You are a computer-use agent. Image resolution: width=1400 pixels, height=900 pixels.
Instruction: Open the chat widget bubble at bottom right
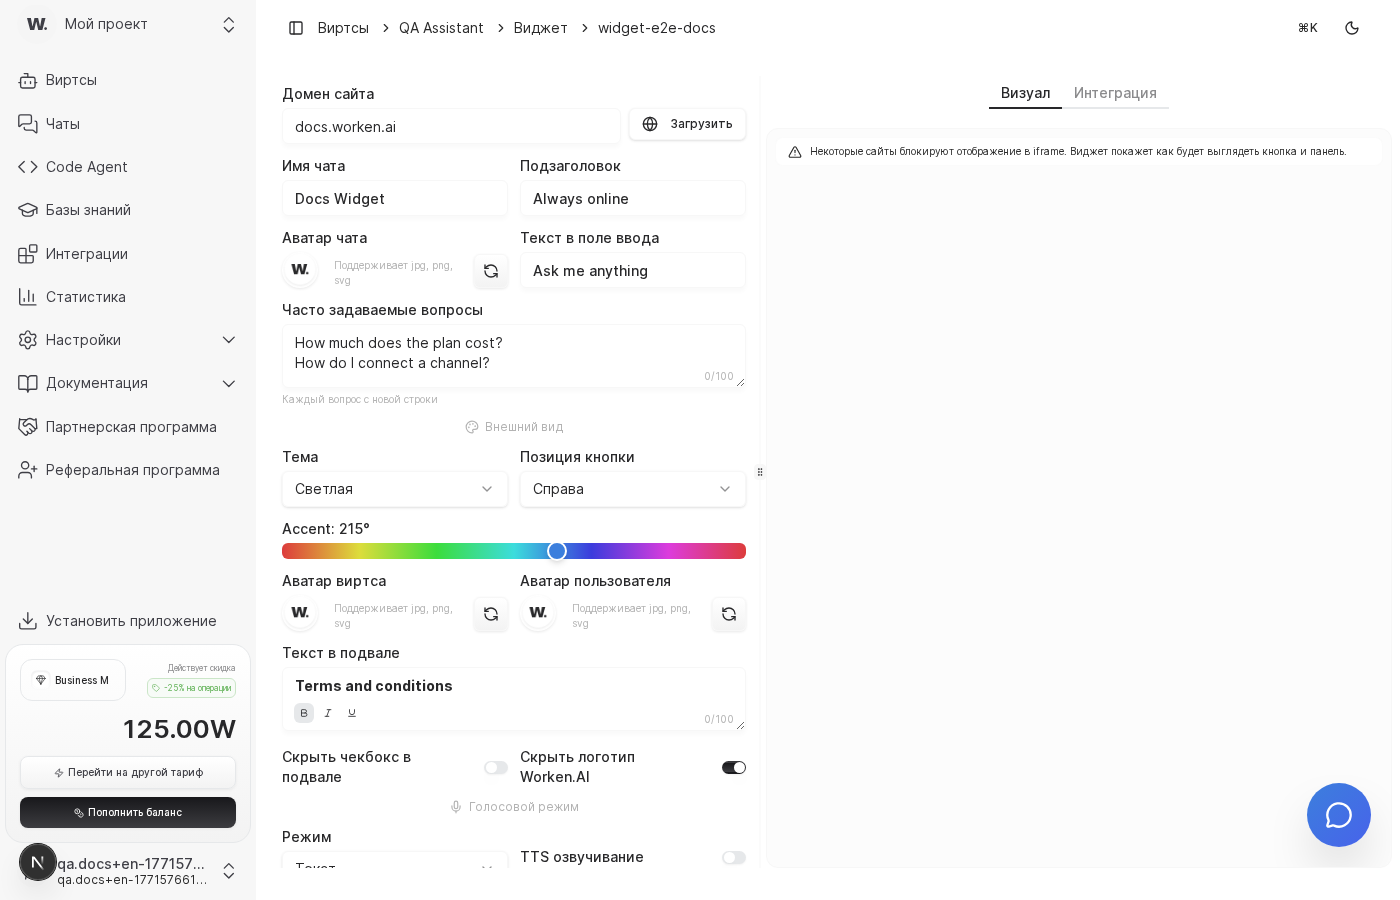pyautogui.click(x=1339, y=815)
